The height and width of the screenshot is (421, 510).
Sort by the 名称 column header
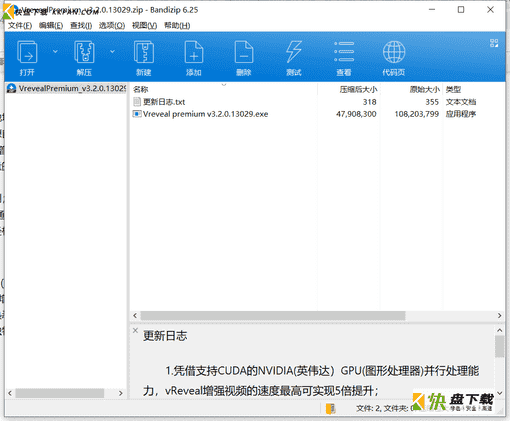point(140,89)
